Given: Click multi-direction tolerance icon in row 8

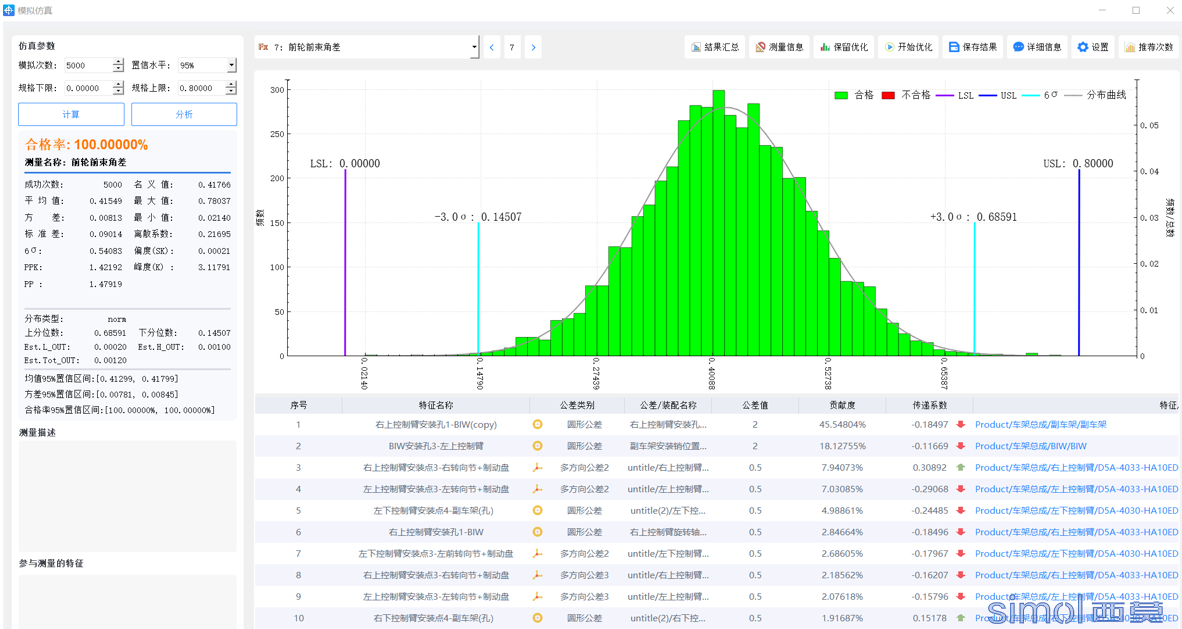Looking at the screenshot, I should tap(537, 575).
